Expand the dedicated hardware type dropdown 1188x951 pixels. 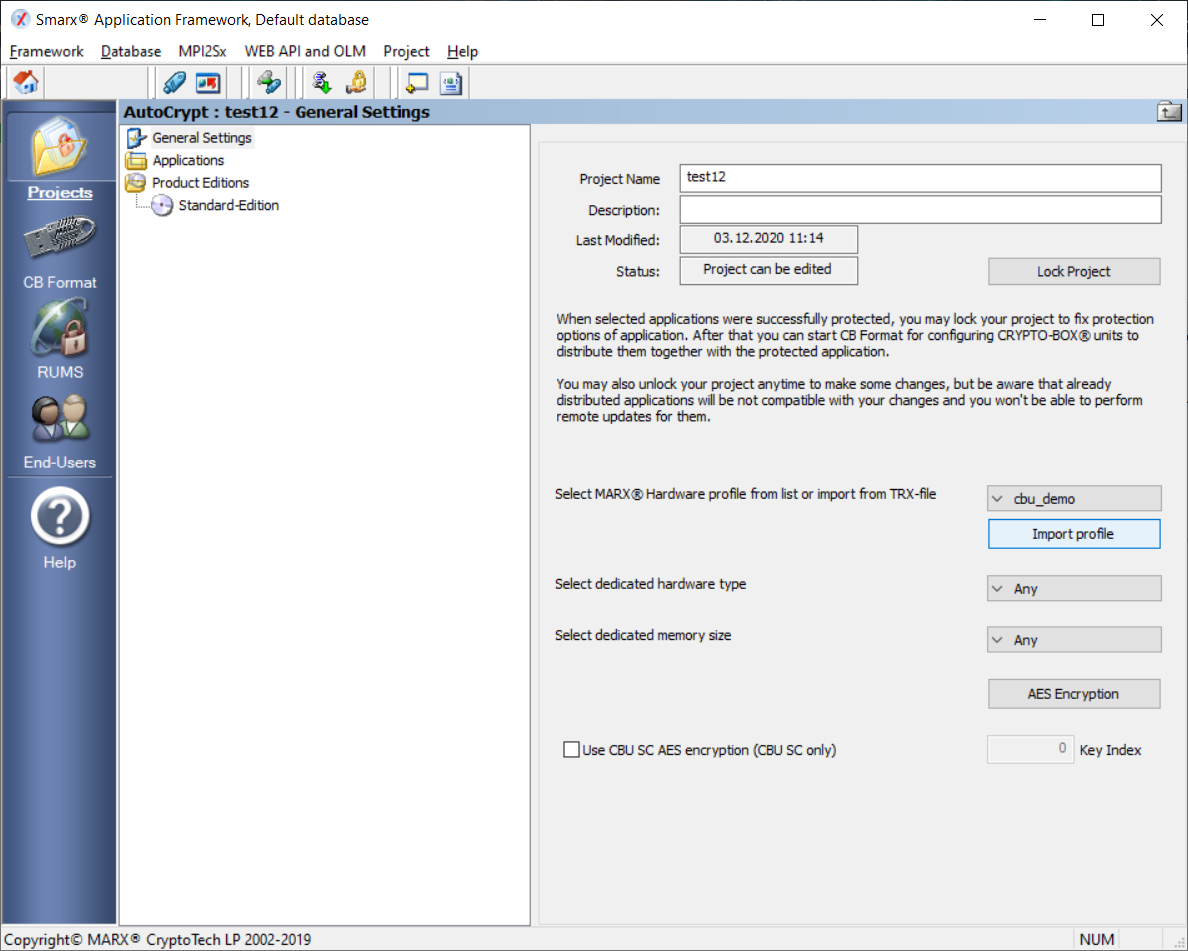[x=1074, y=589]
